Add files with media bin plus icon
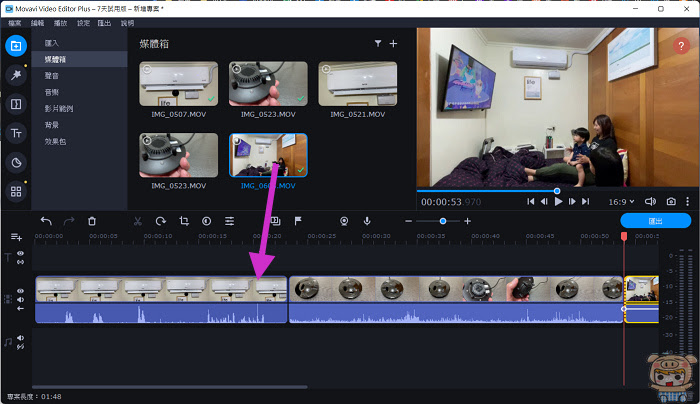Viewport: 700px width, 404px height. [x=393, y=43]
